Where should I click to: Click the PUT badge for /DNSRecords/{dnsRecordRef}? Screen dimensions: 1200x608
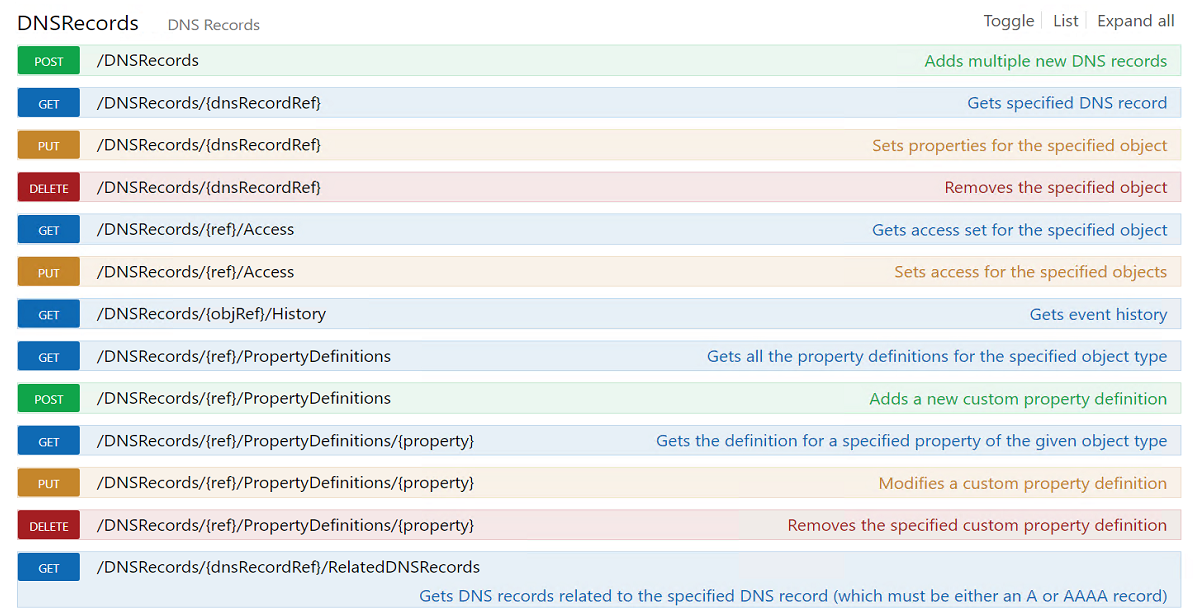point(48,146)
